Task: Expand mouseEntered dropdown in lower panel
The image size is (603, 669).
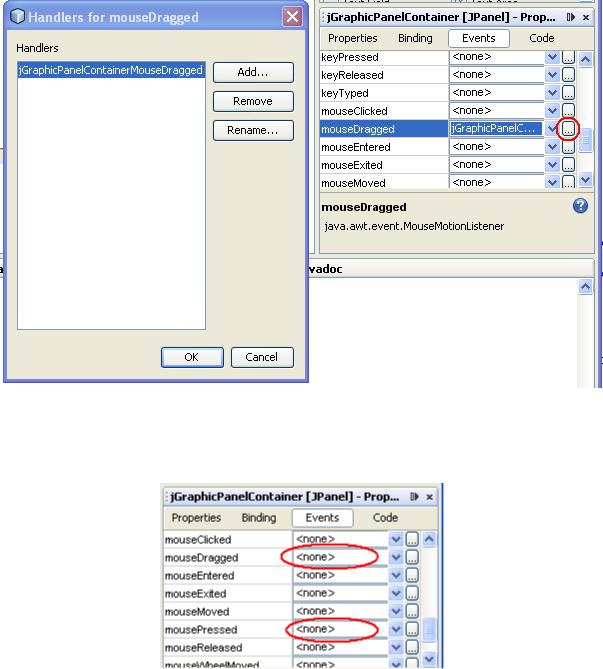Action: (396, 575)
